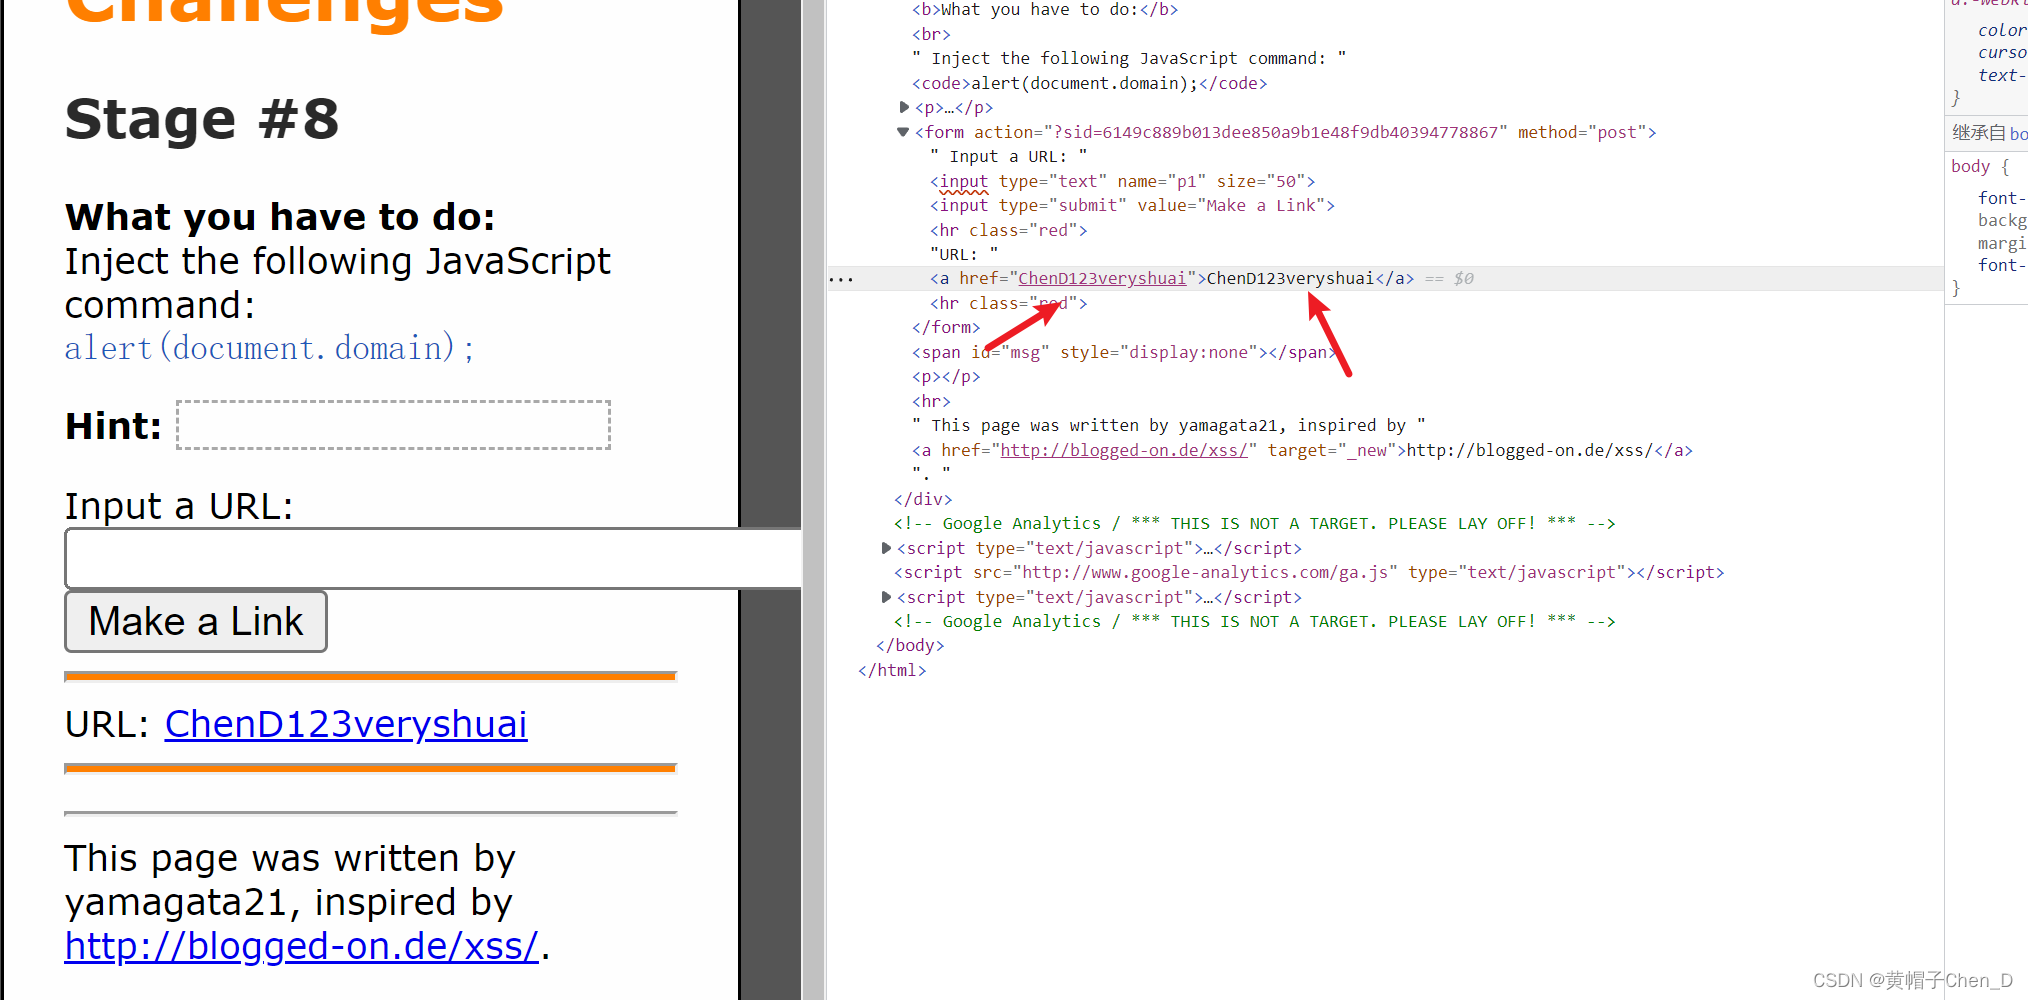This screenshot has width=2028, height=1000.
Task: Click the href value ChenD123veryshuai in DevTools
Action: [x=1101, y=279]
